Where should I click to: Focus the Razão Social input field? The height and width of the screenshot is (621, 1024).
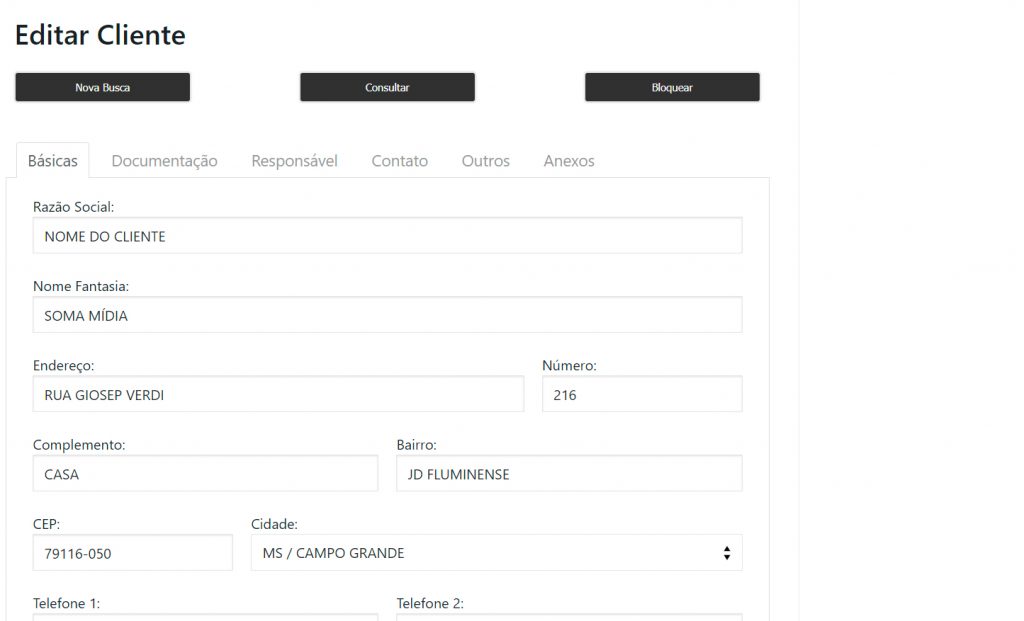point(387,236)
